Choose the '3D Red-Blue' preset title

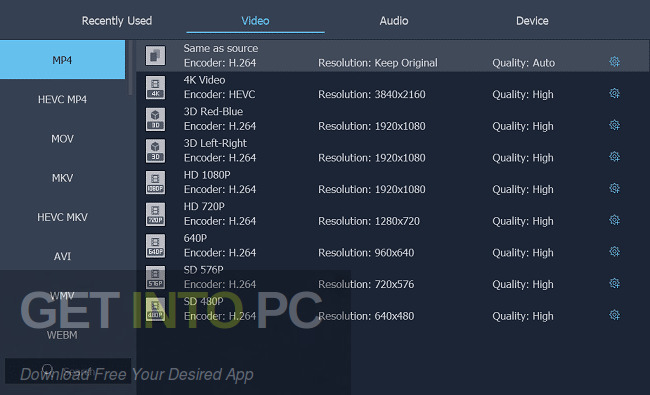[213, 111]
